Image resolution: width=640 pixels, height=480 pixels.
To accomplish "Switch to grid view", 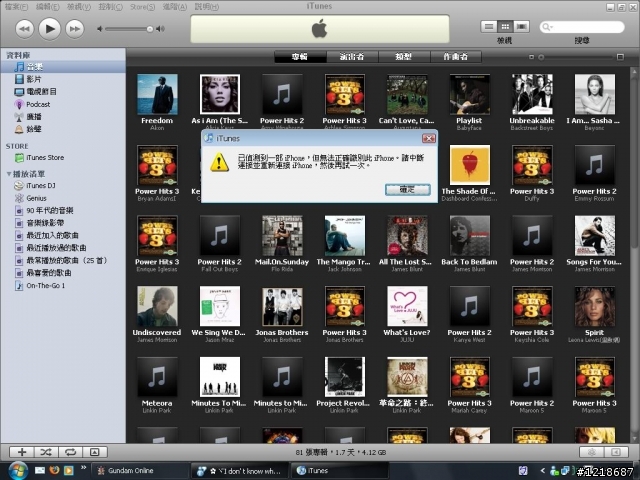I will 505,27.
